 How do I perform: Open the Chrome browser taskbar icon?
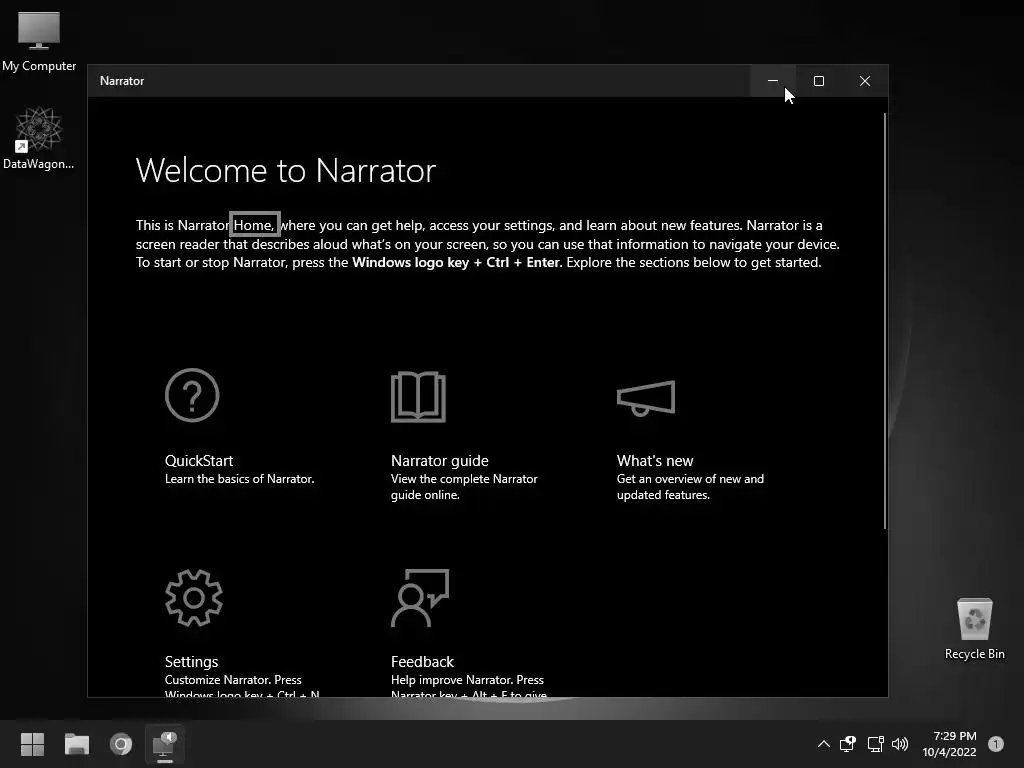point(121,744)
